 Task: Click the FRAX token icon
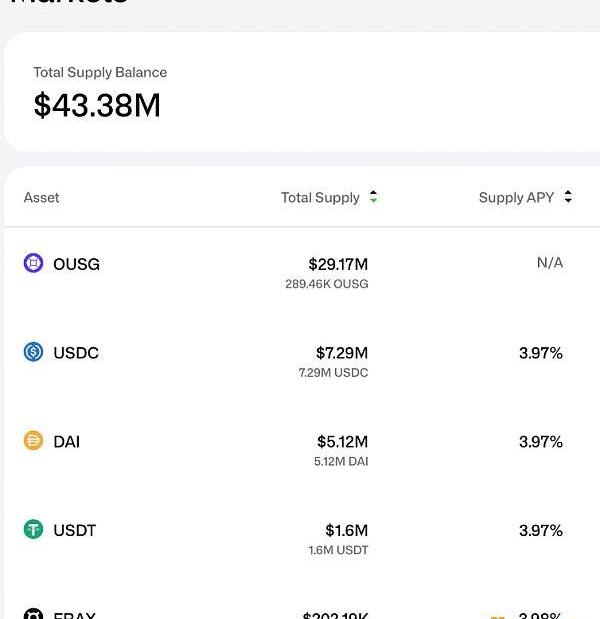33,614
